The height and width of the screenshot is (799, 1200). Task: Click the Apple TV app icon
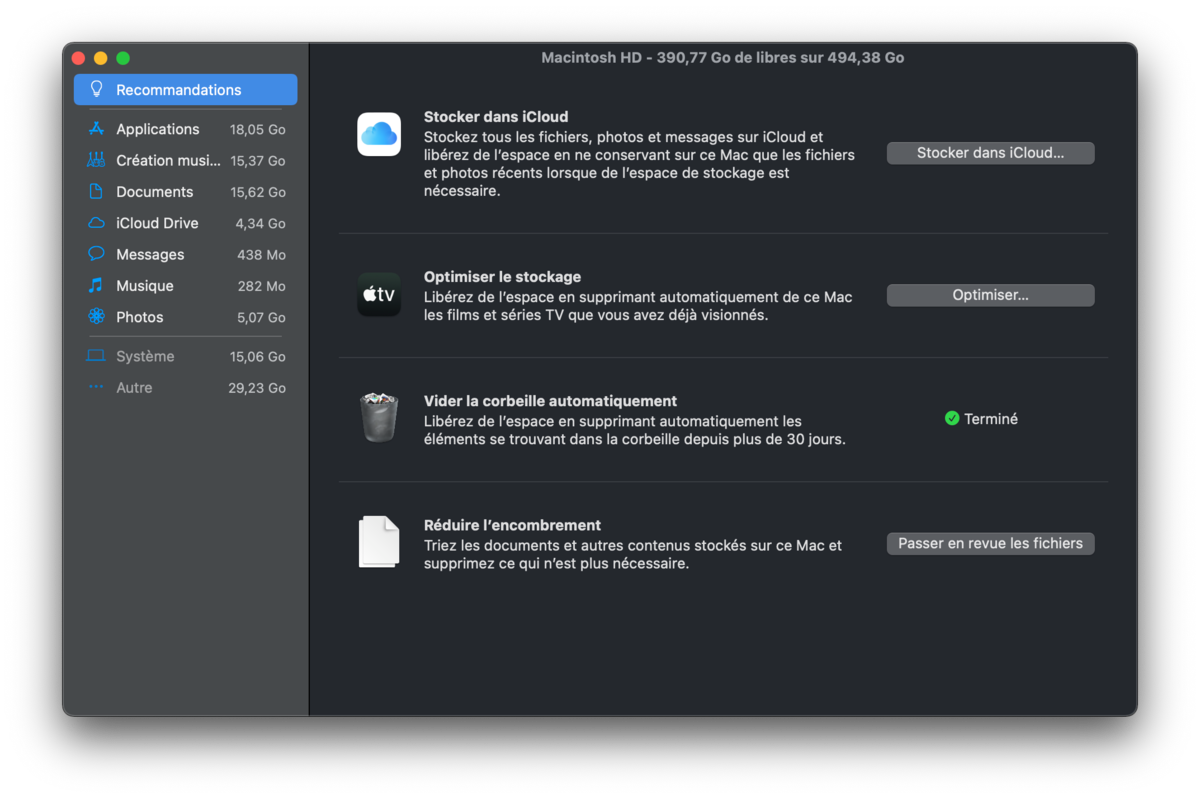tap(379, 294)
